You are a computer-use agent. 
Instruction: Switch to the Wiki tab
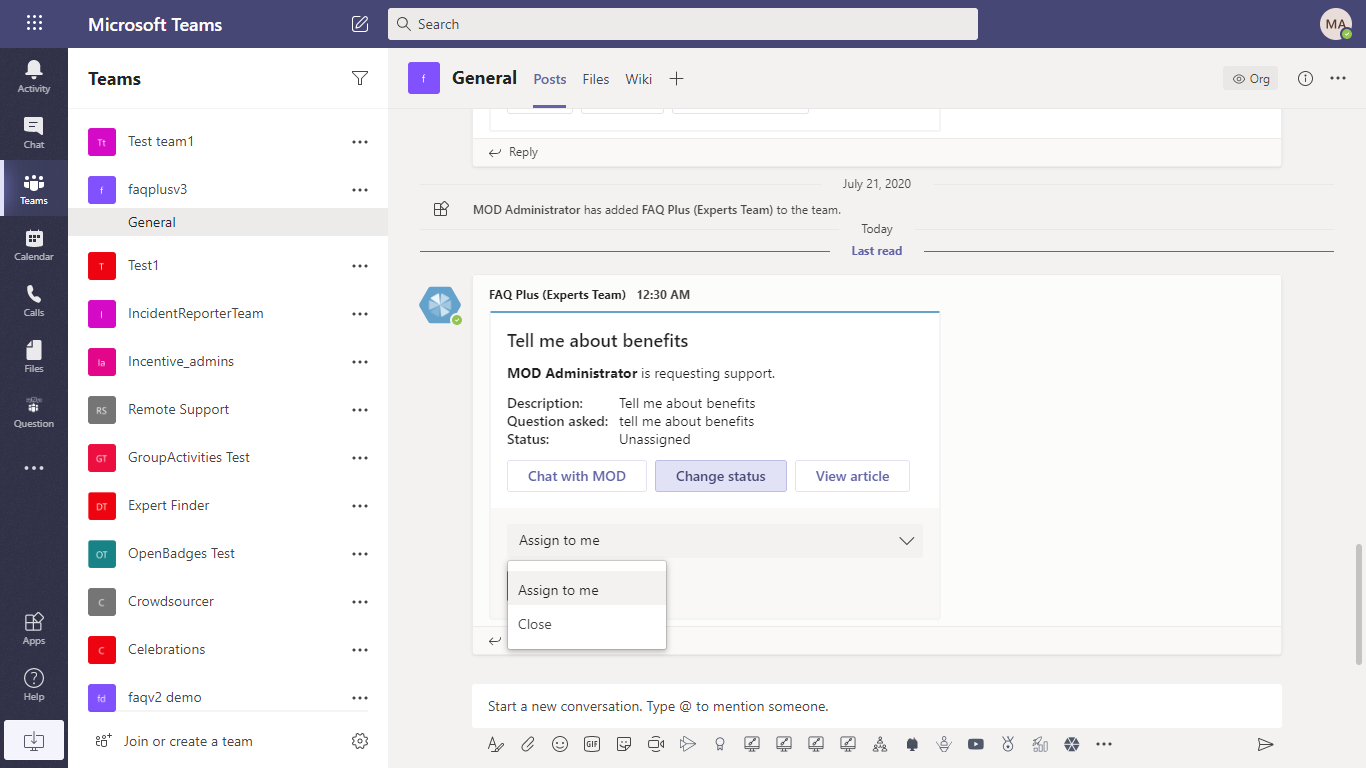tap(639, 79)
